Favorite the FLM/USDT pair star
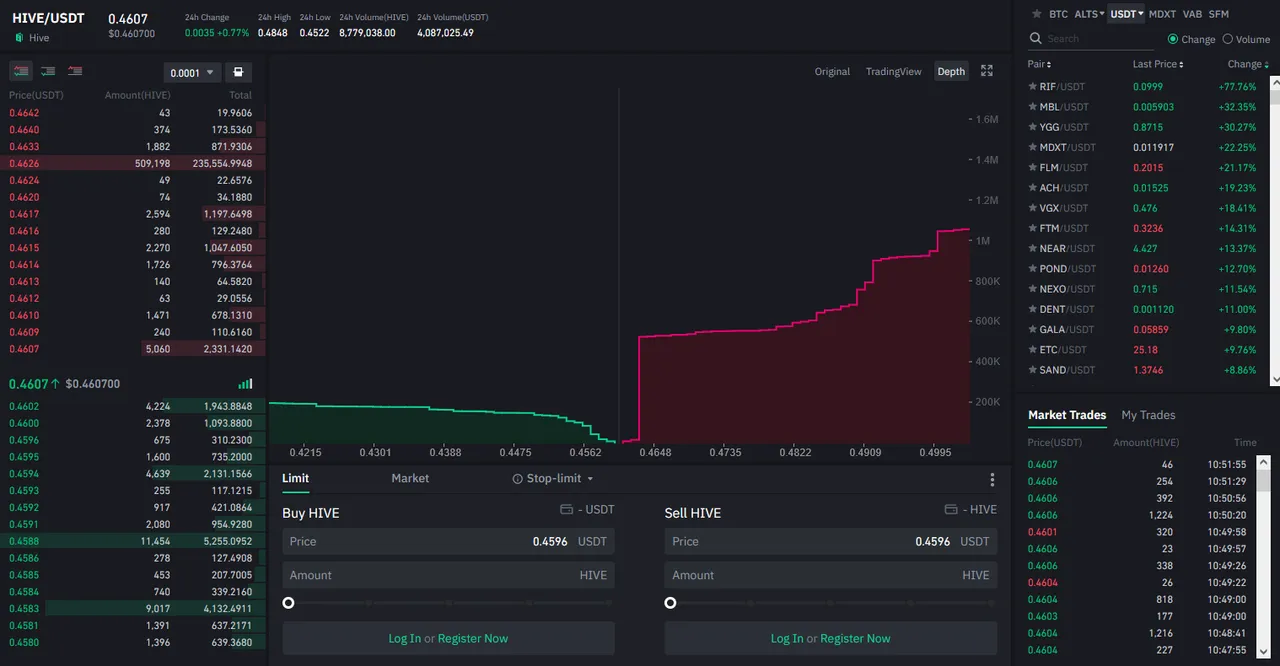The width and height of the screenshot is (1280, 666). [1032, 168]
